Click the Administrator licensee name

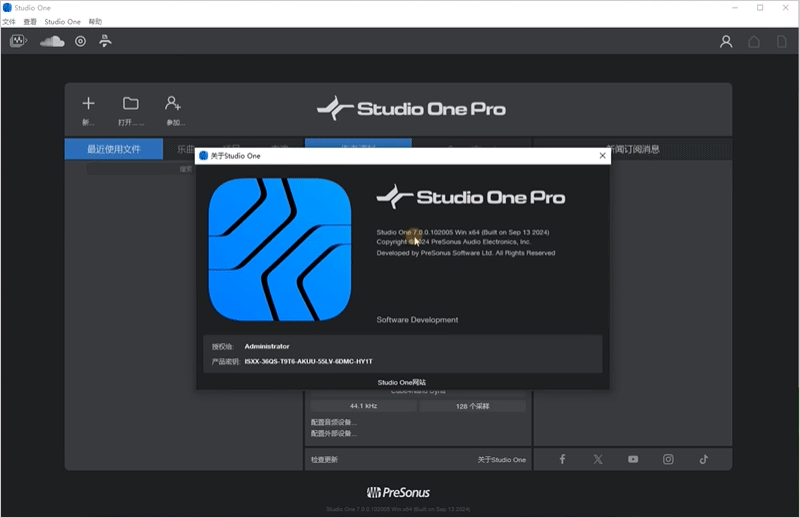(267, 346)
